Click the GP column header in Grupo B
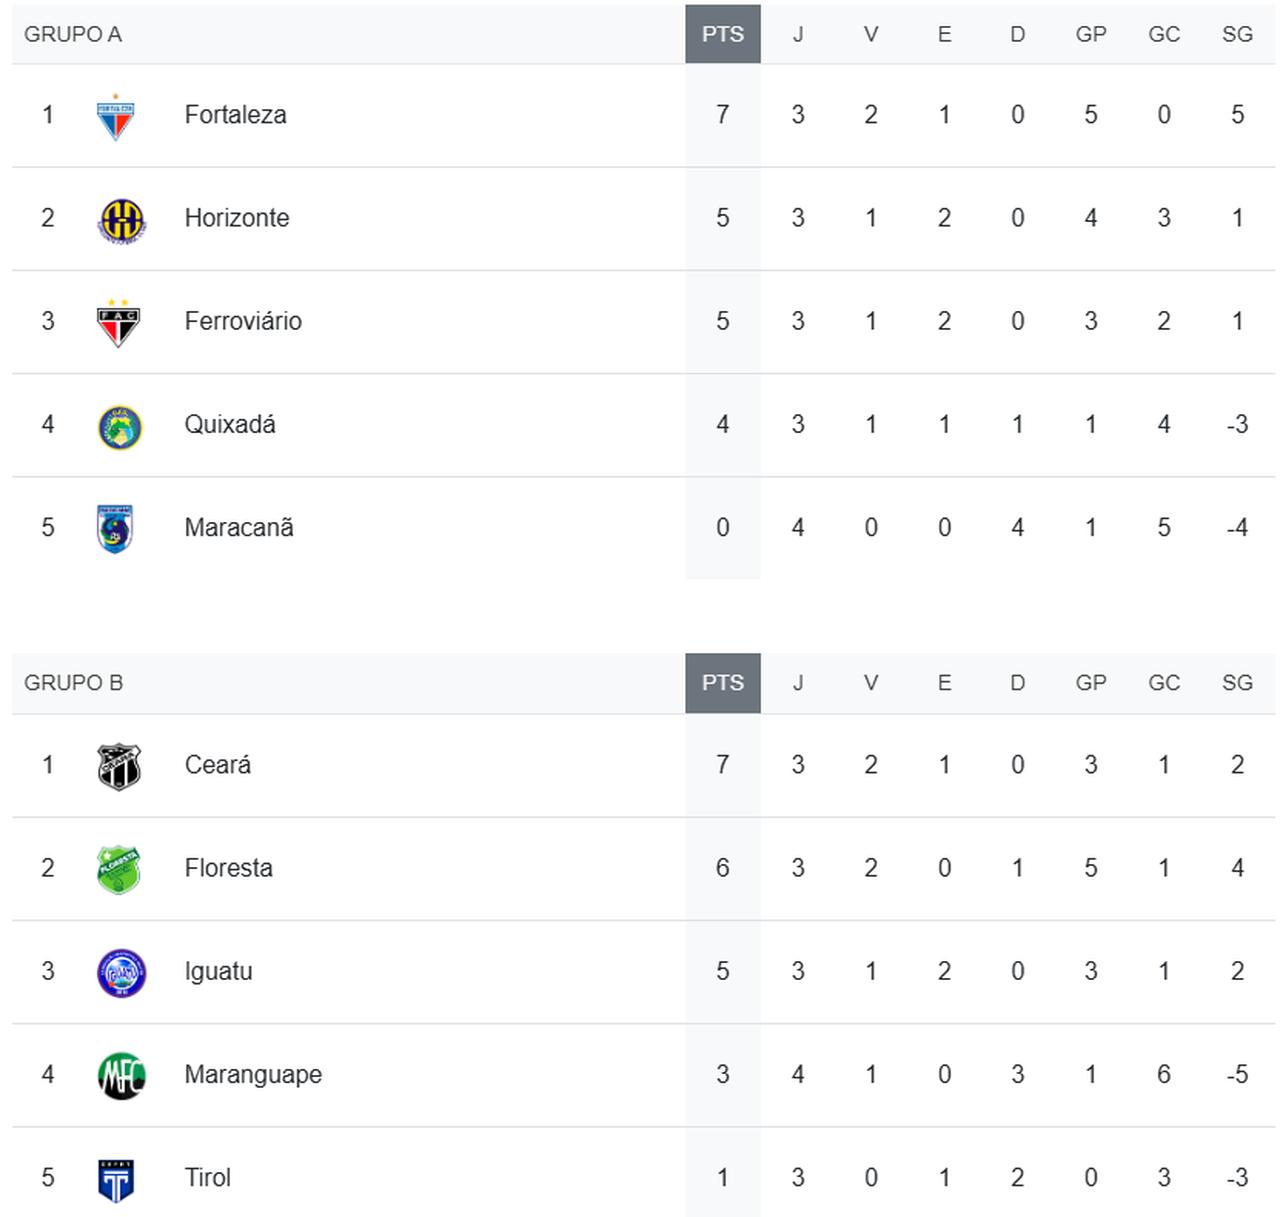Screen dimensions: 1280x1217 pos(1090,683)
